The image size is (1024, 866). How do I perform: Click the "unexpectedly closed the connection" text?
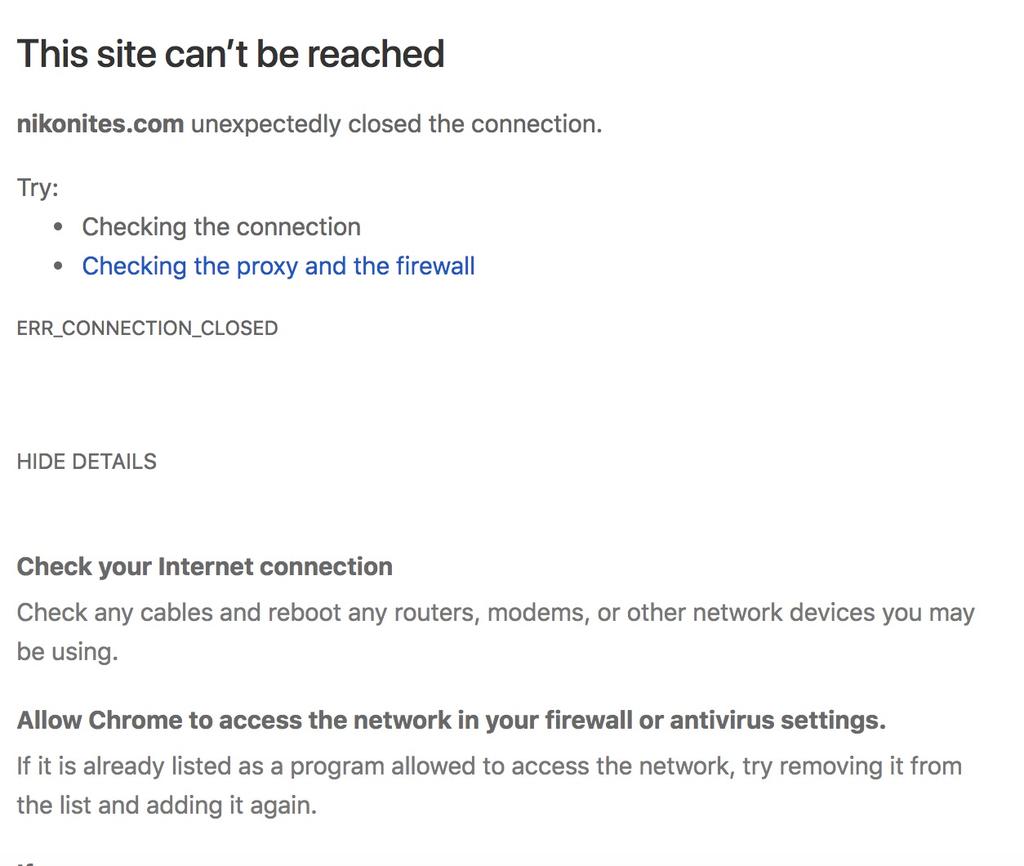[x=396, y=124]
